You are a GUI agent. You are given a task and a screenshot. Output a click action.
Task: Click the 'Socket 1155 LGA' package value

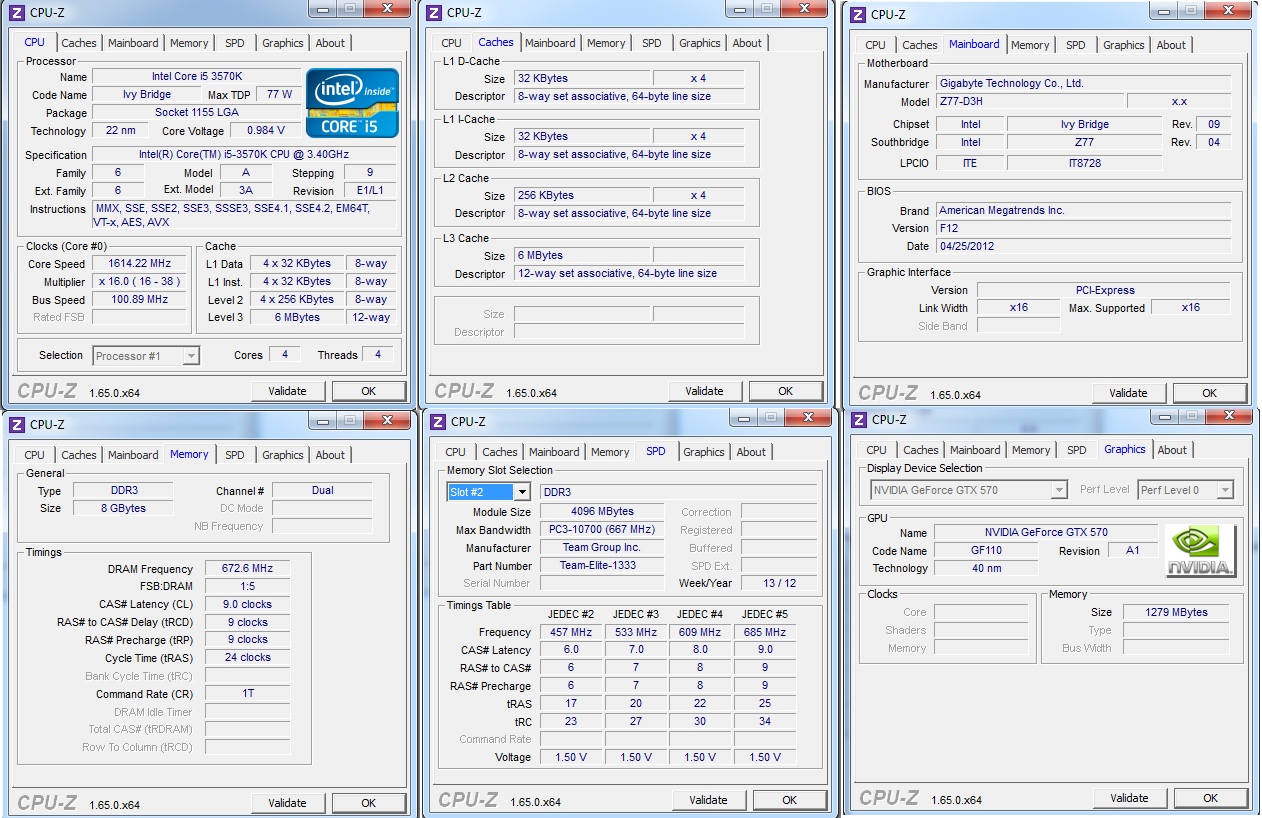pos(197,113)
